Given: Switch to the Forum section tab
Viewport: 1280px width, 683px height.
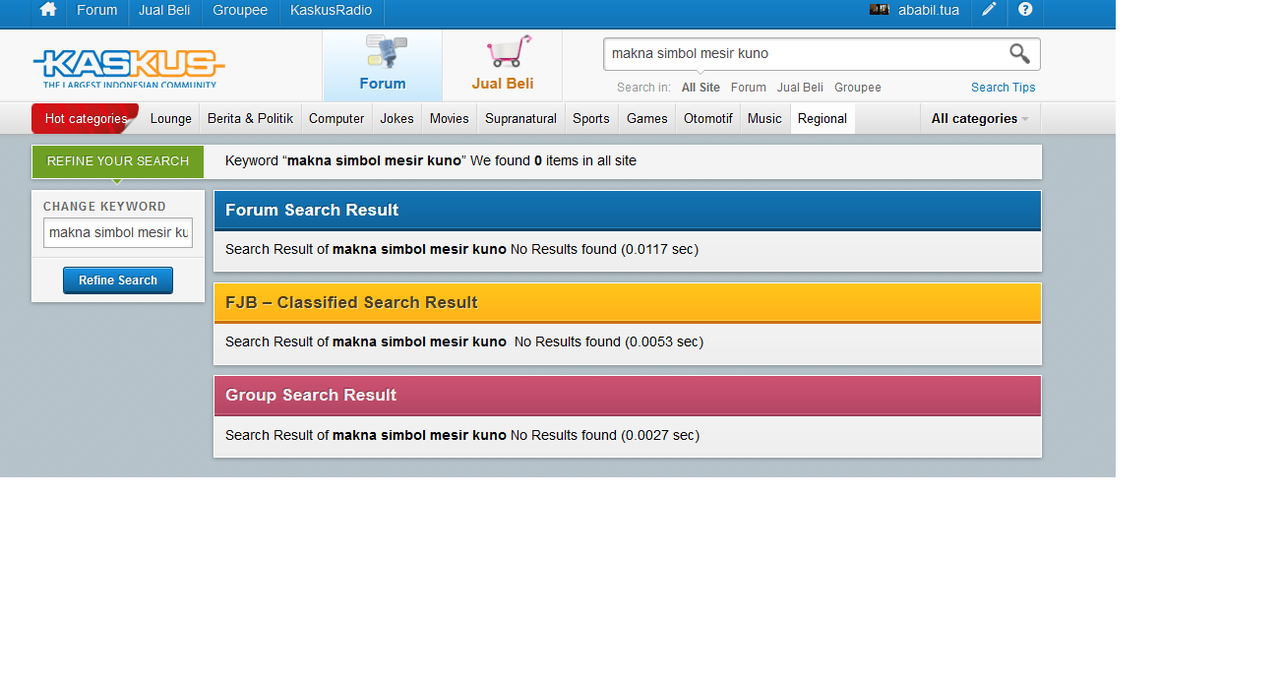Looking at the screenshot, I should pyautogui.click(x=382, y=66).
